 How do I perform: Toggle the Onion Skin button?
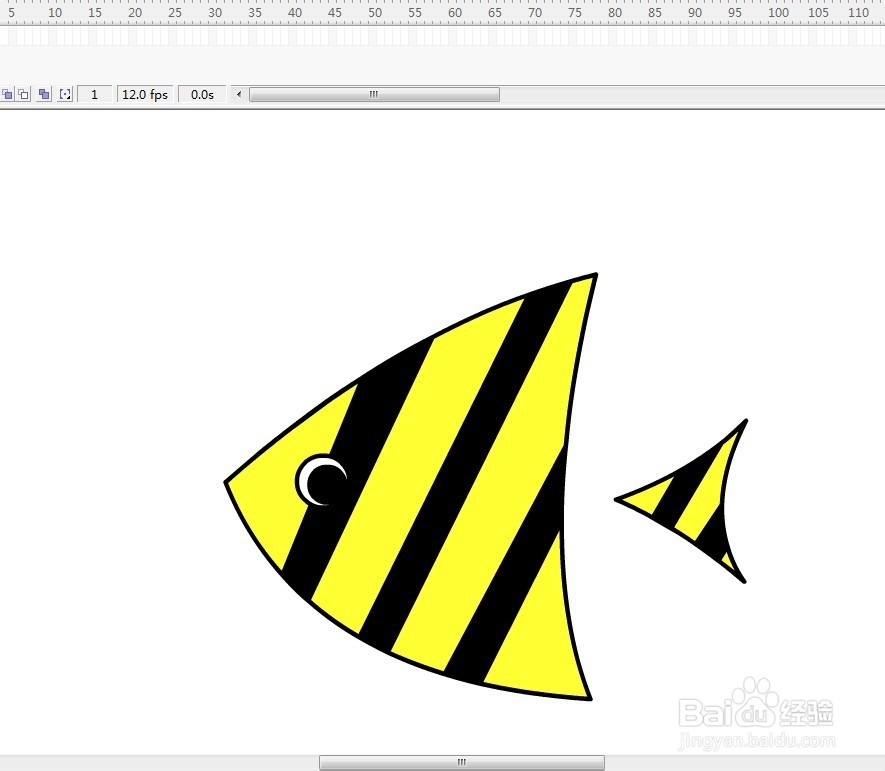7,94
